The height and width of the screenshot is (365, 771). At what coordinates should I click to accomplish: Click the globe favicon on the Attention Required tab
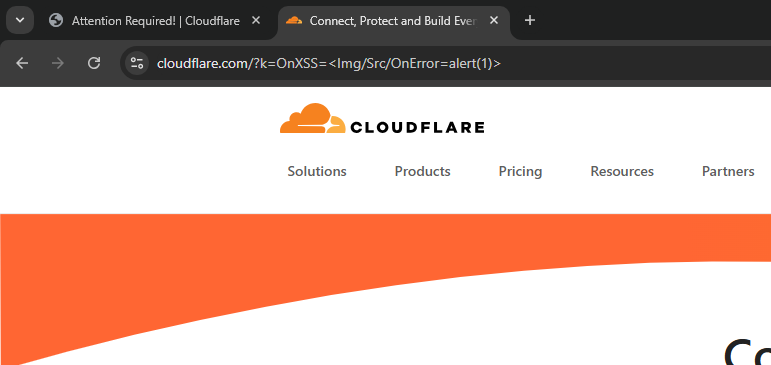[56, 20]
